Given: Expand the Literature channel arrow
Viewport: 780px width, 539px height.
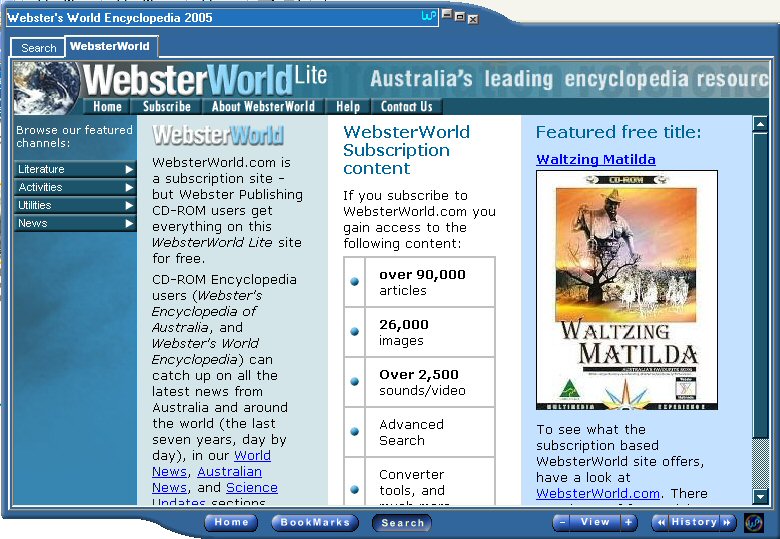Looking at the screenshot, I should [x=129, y=170].
